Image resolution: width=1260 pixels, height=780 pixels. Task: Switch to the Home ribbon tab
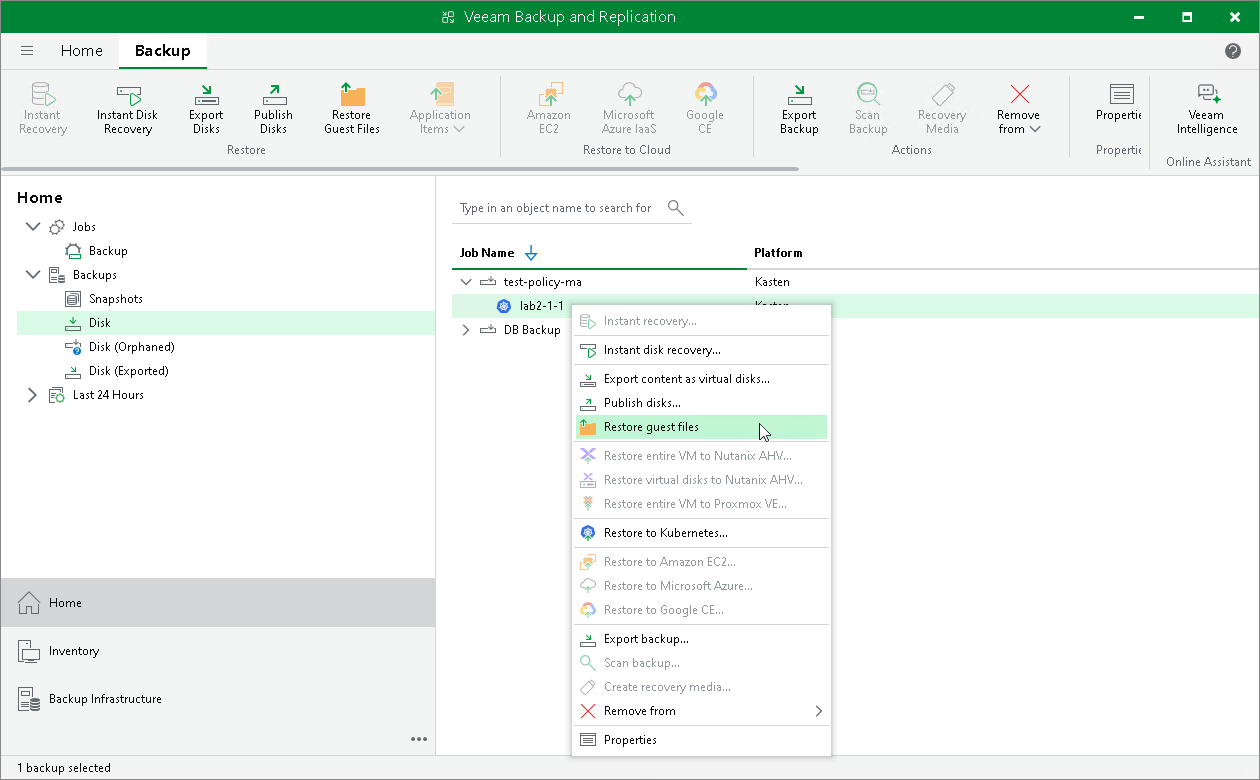click(81, 51)
